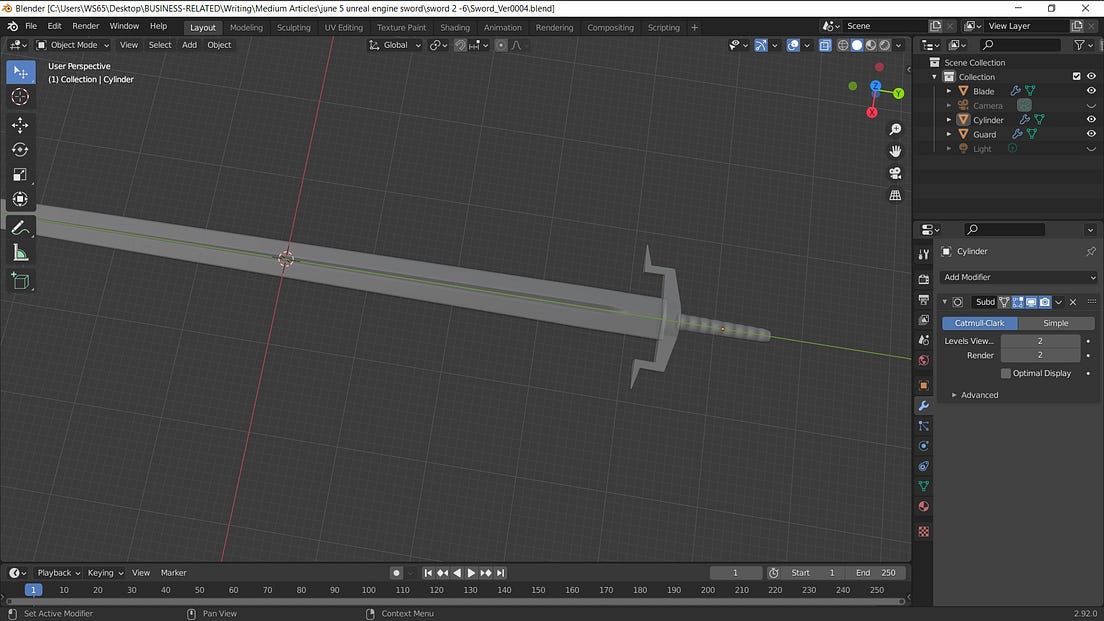Toggle the Subdivision modifier's realtime display off

point(1030,301)
